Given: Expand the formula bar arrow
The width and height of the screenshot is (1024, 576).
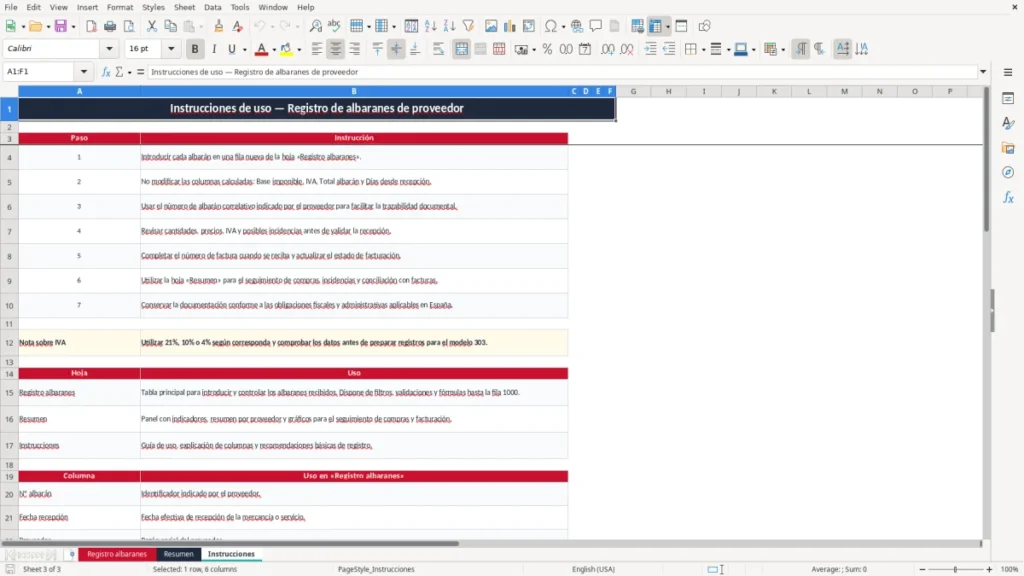Looking at the screenshot, I should click(x=983, y=72).
